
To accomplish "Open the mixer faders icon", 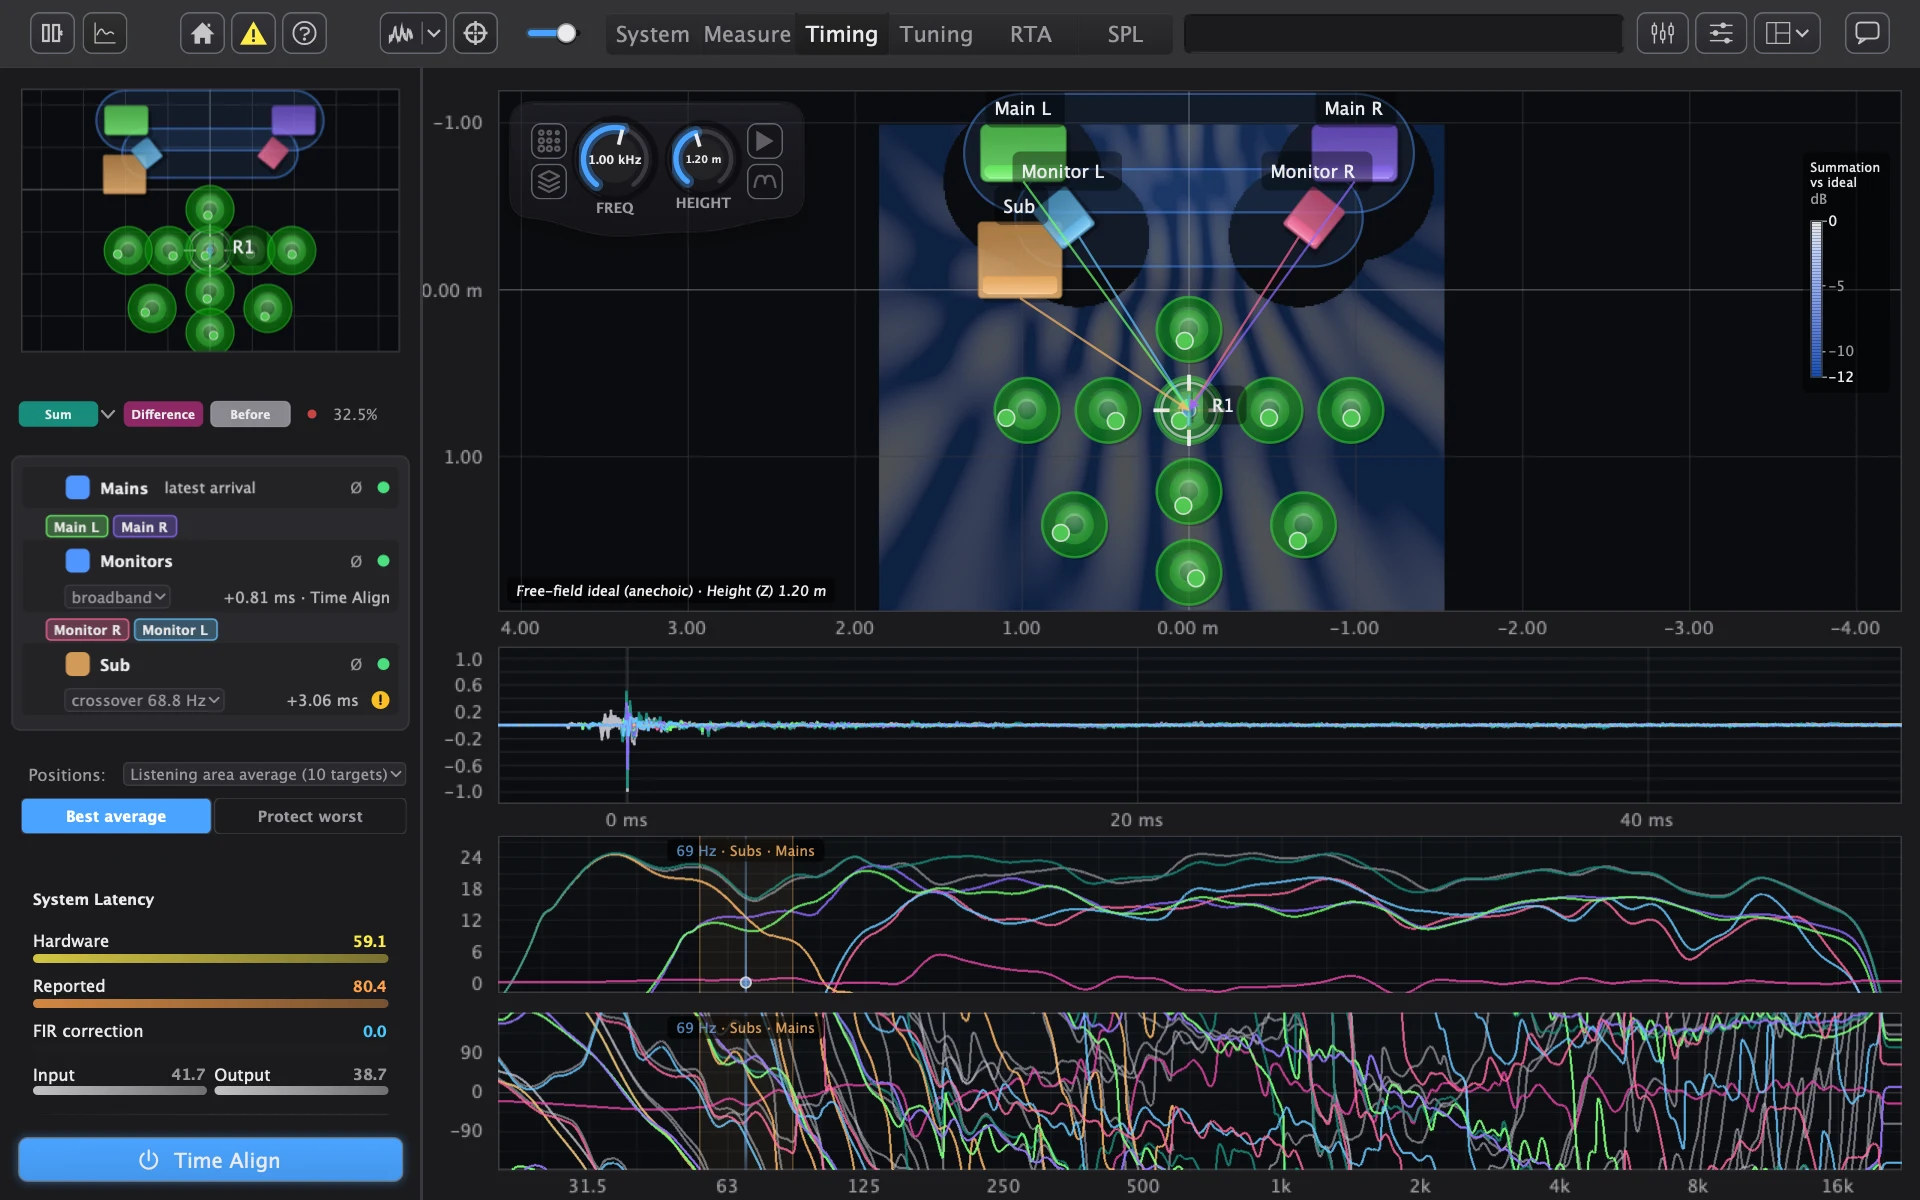I will [1662, 34].
